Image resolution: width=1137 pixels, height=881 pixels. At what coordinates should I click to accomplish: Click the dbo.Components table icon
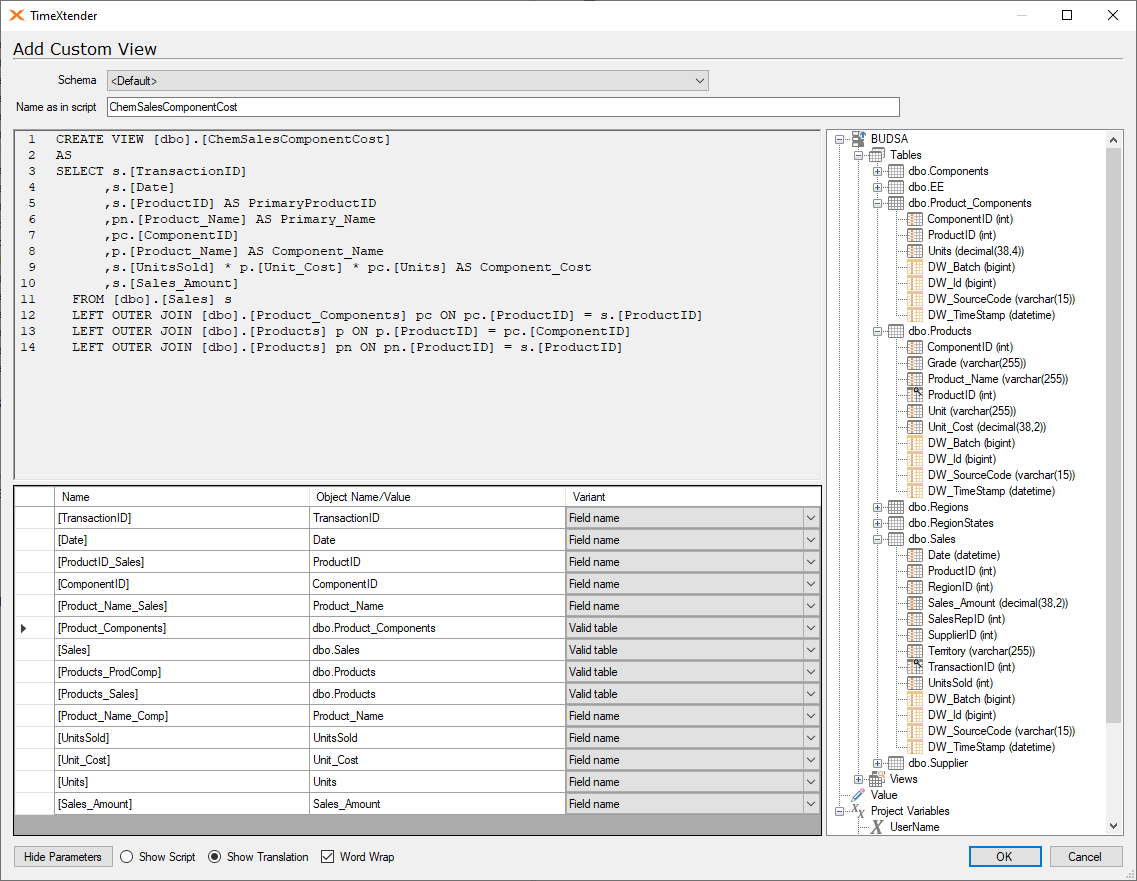(896, 171)
